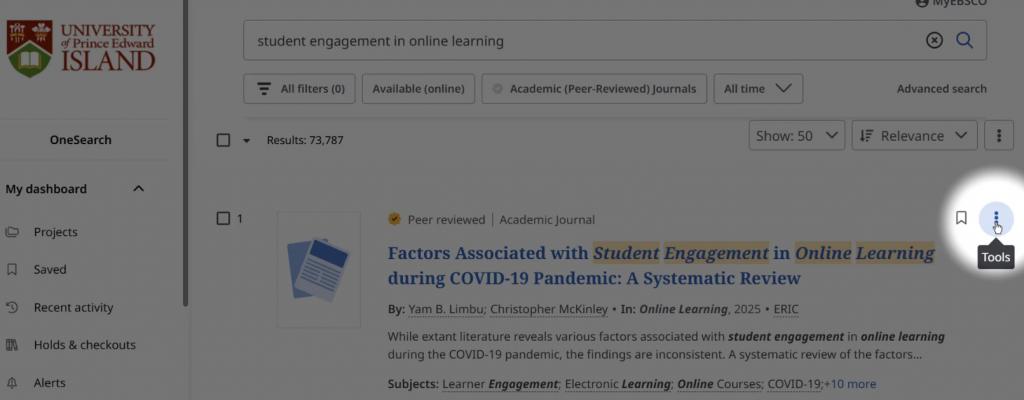
Task: Toggle Academic (Peer-Reviewed) Journals filter
Action: [594, 89]
